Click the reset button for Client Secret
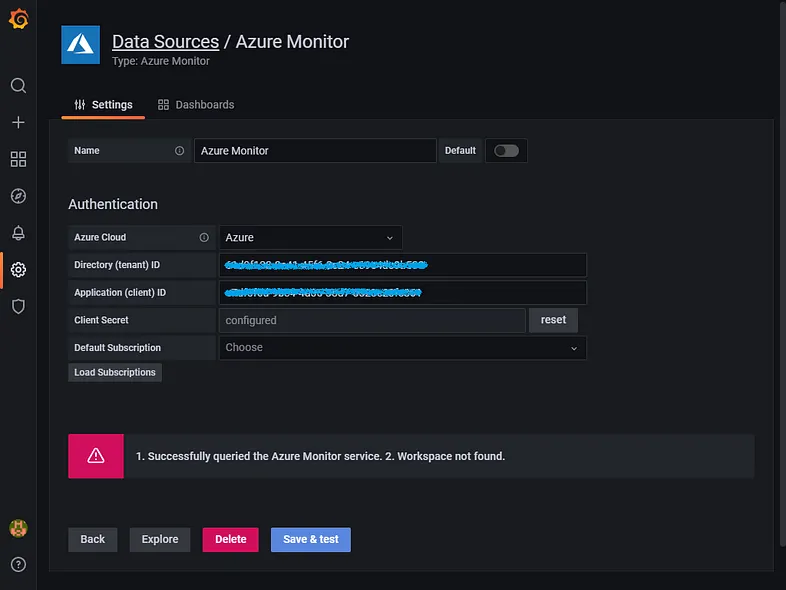 553,320
